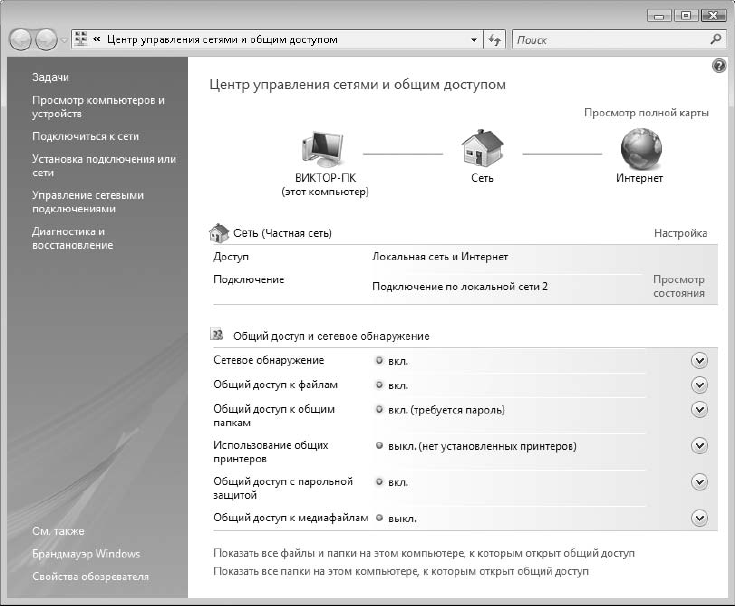Open the address bar dropdown arrow
This screenshot has height=606, width=735.
pyautogui.click(x=474, y=40)
